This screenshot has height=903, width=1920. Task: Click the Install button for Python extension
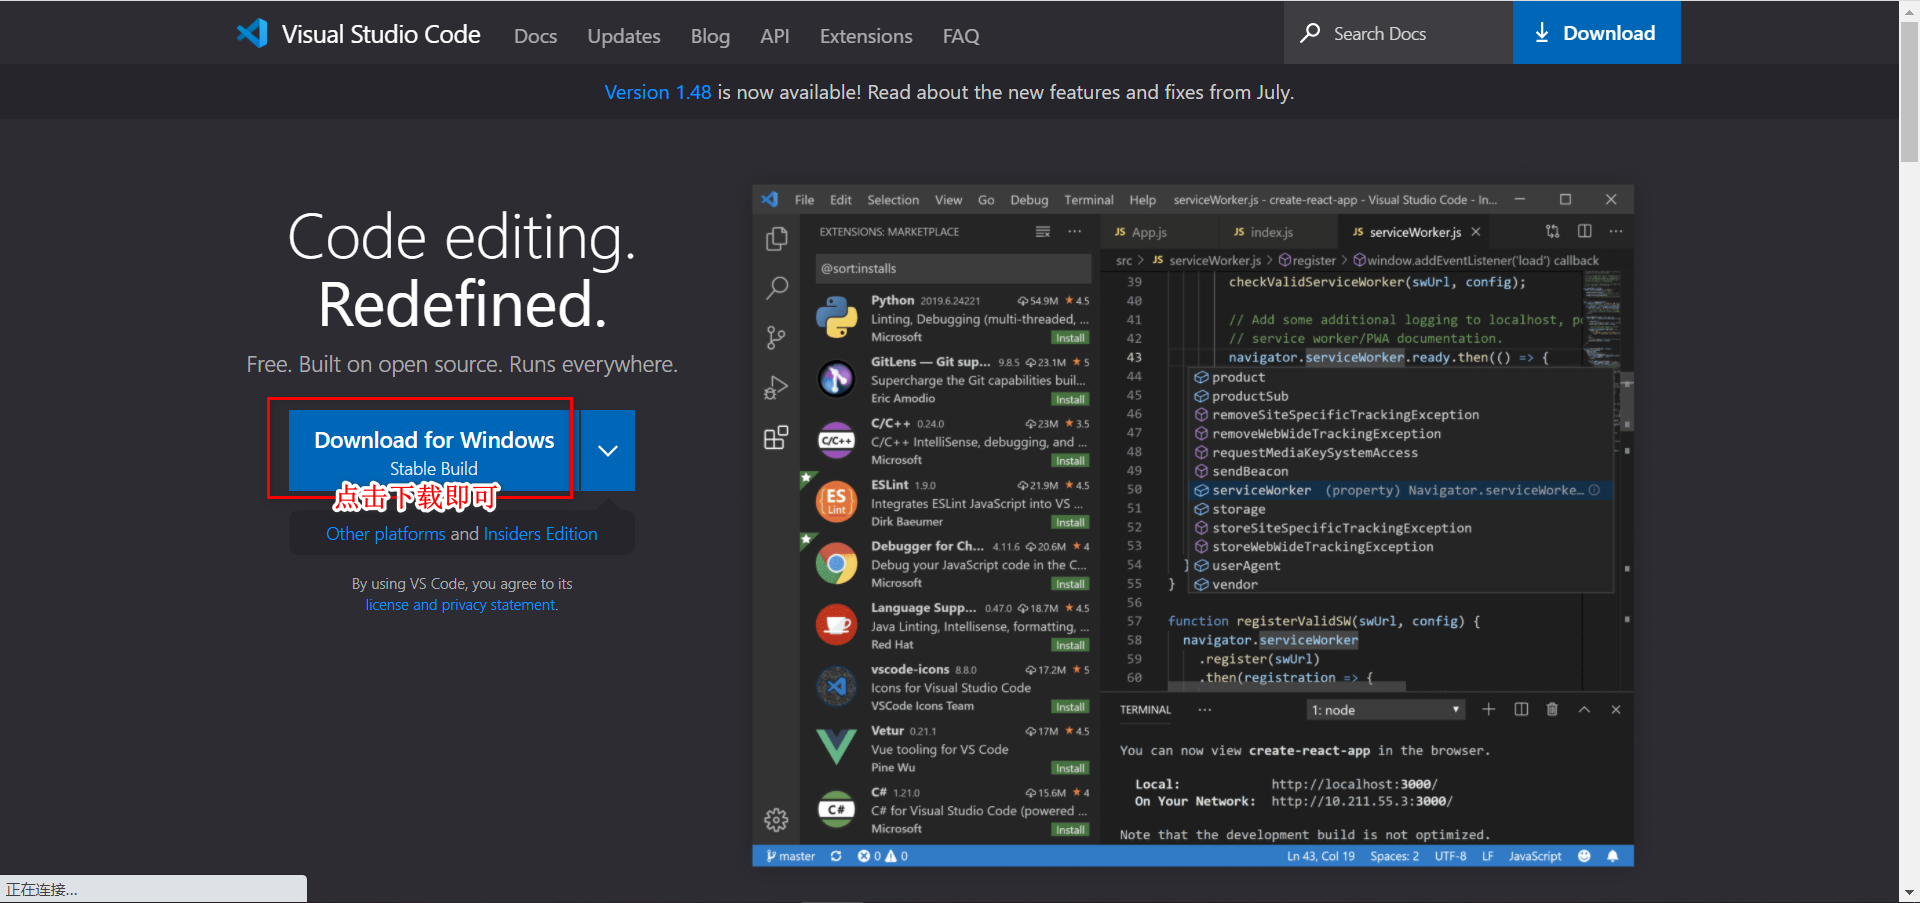pos(1070,338)
